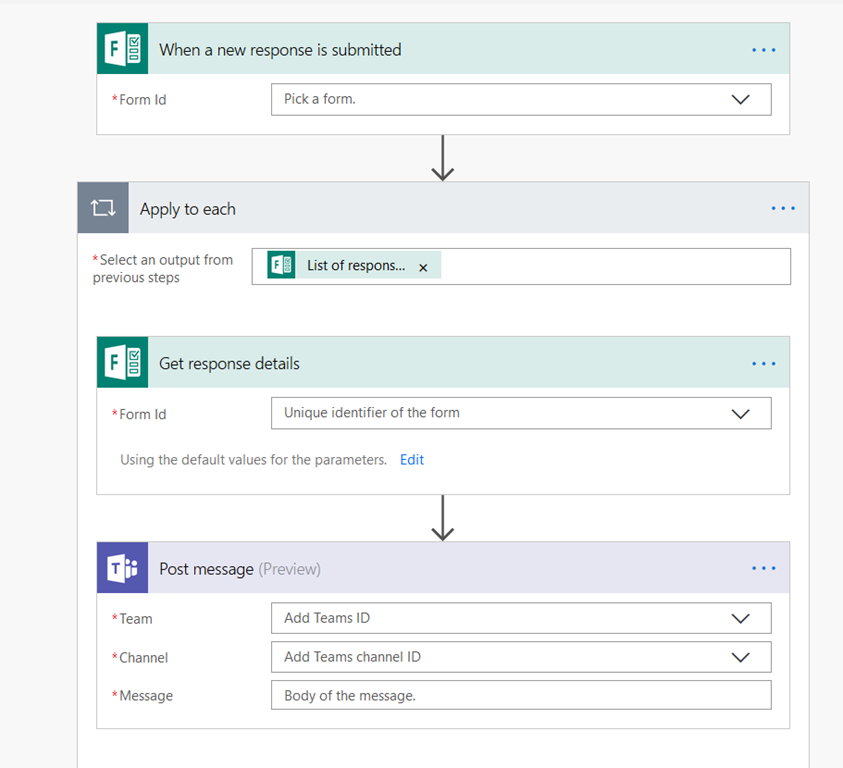
Task: Open the Add Teams channel ID dropdown
Action: coord(740,657)
